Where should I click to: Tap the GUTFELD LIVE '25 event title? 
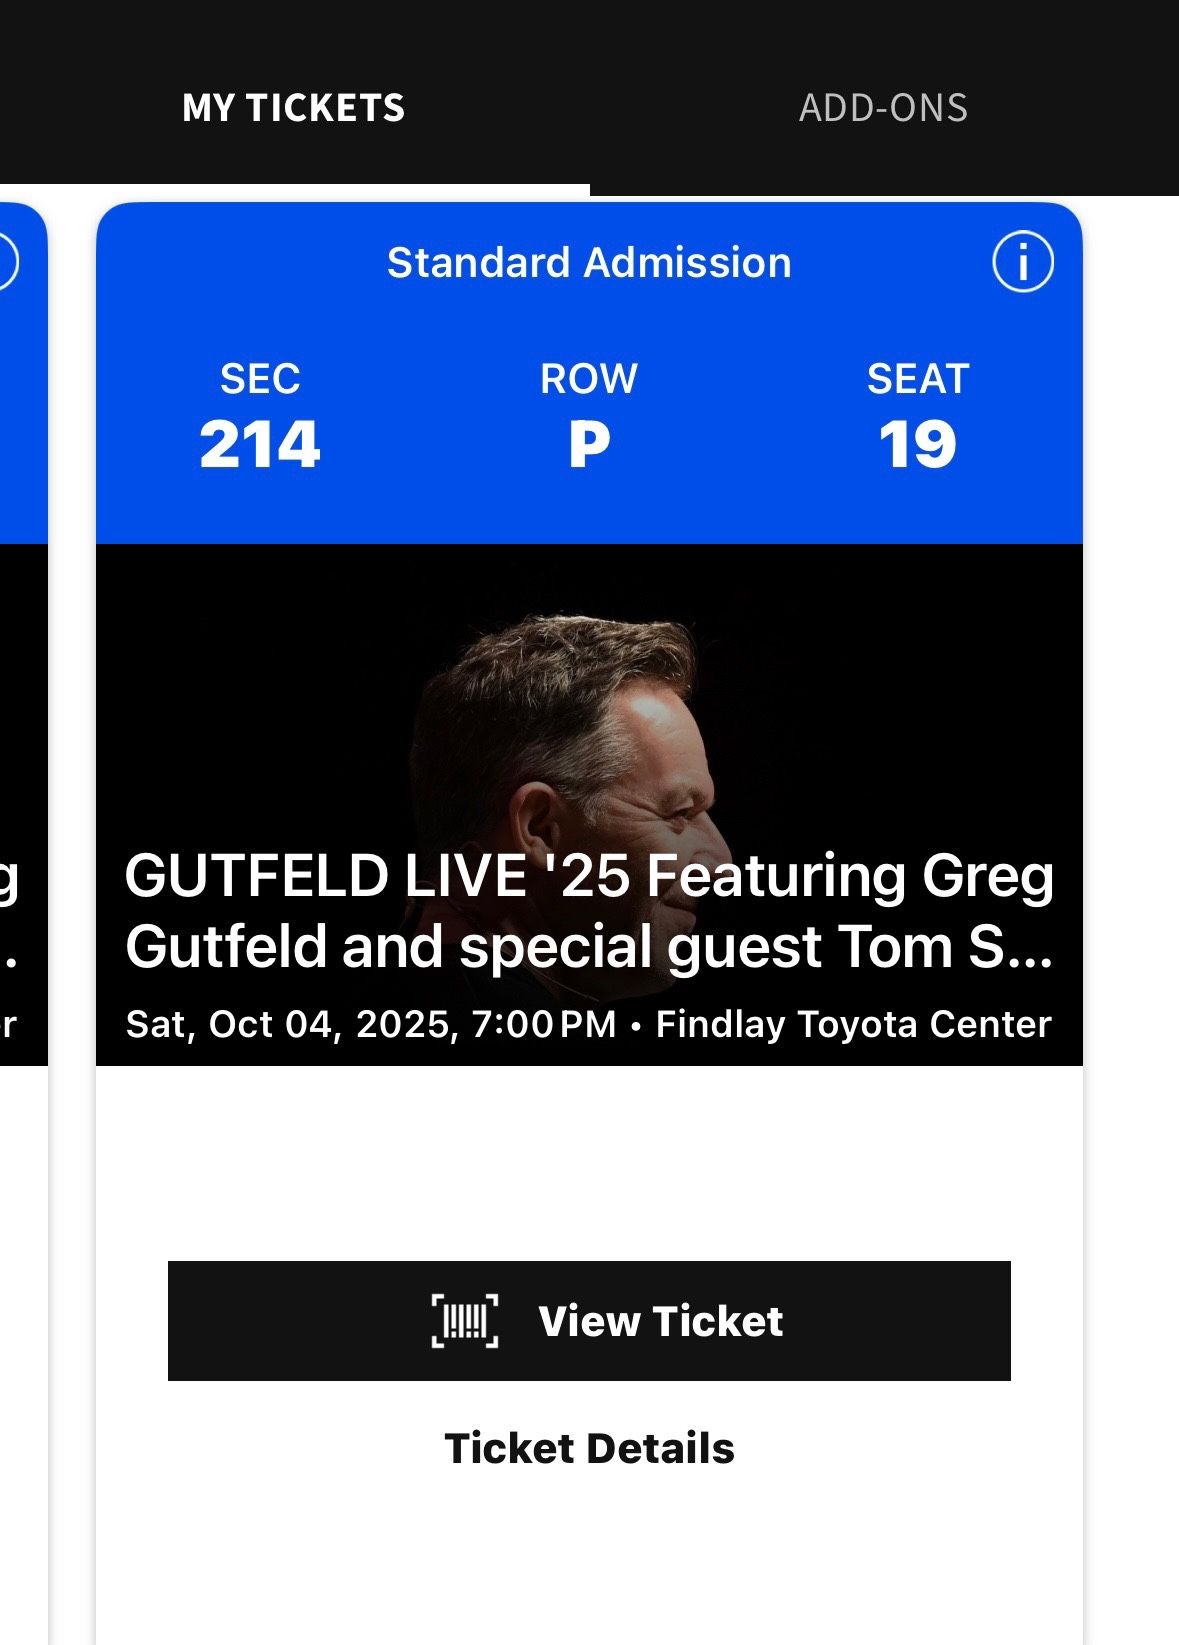[589, 911]
